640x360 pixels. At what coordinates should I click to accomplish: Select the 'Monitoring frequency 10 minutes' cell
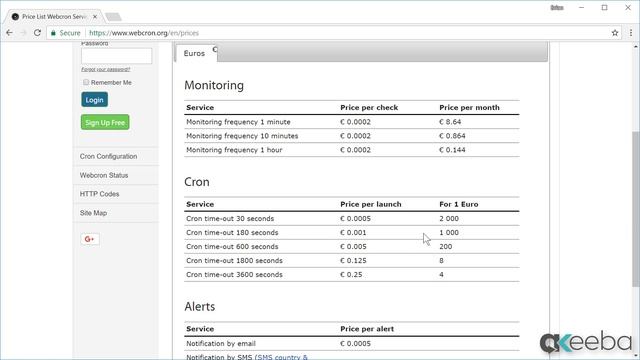(242, 136)
